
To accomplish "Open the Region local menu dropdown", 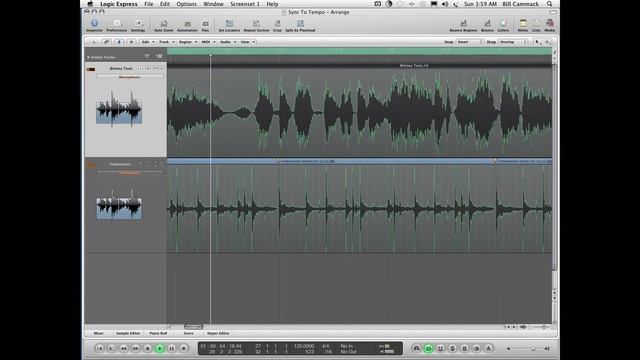I will coord(187,42).
